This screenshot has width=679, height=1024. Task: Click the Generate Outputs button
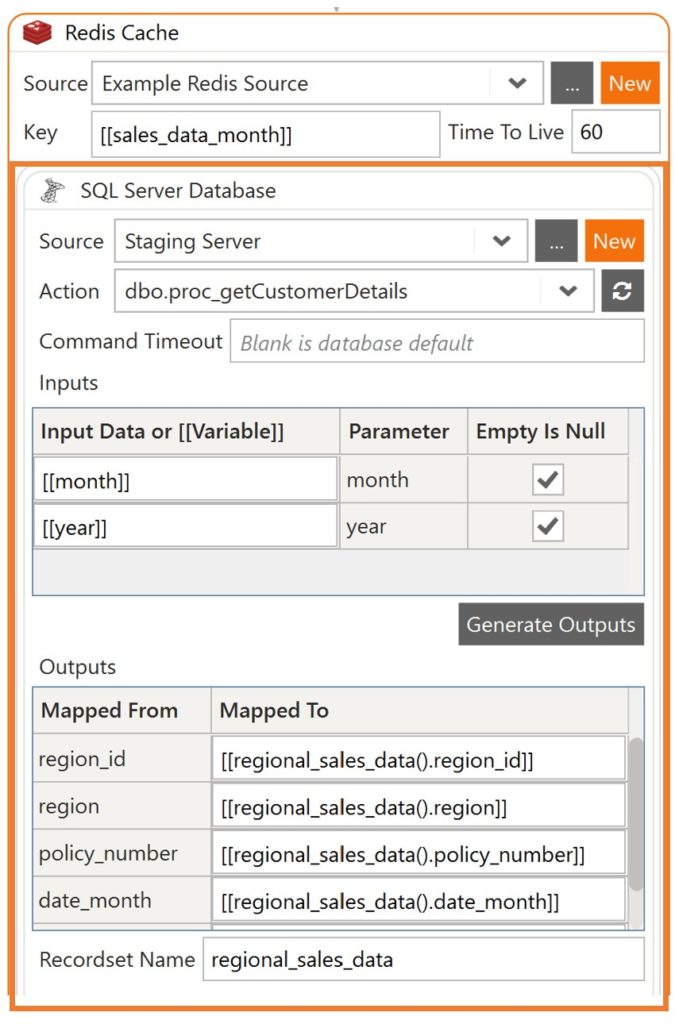point(550,624)
